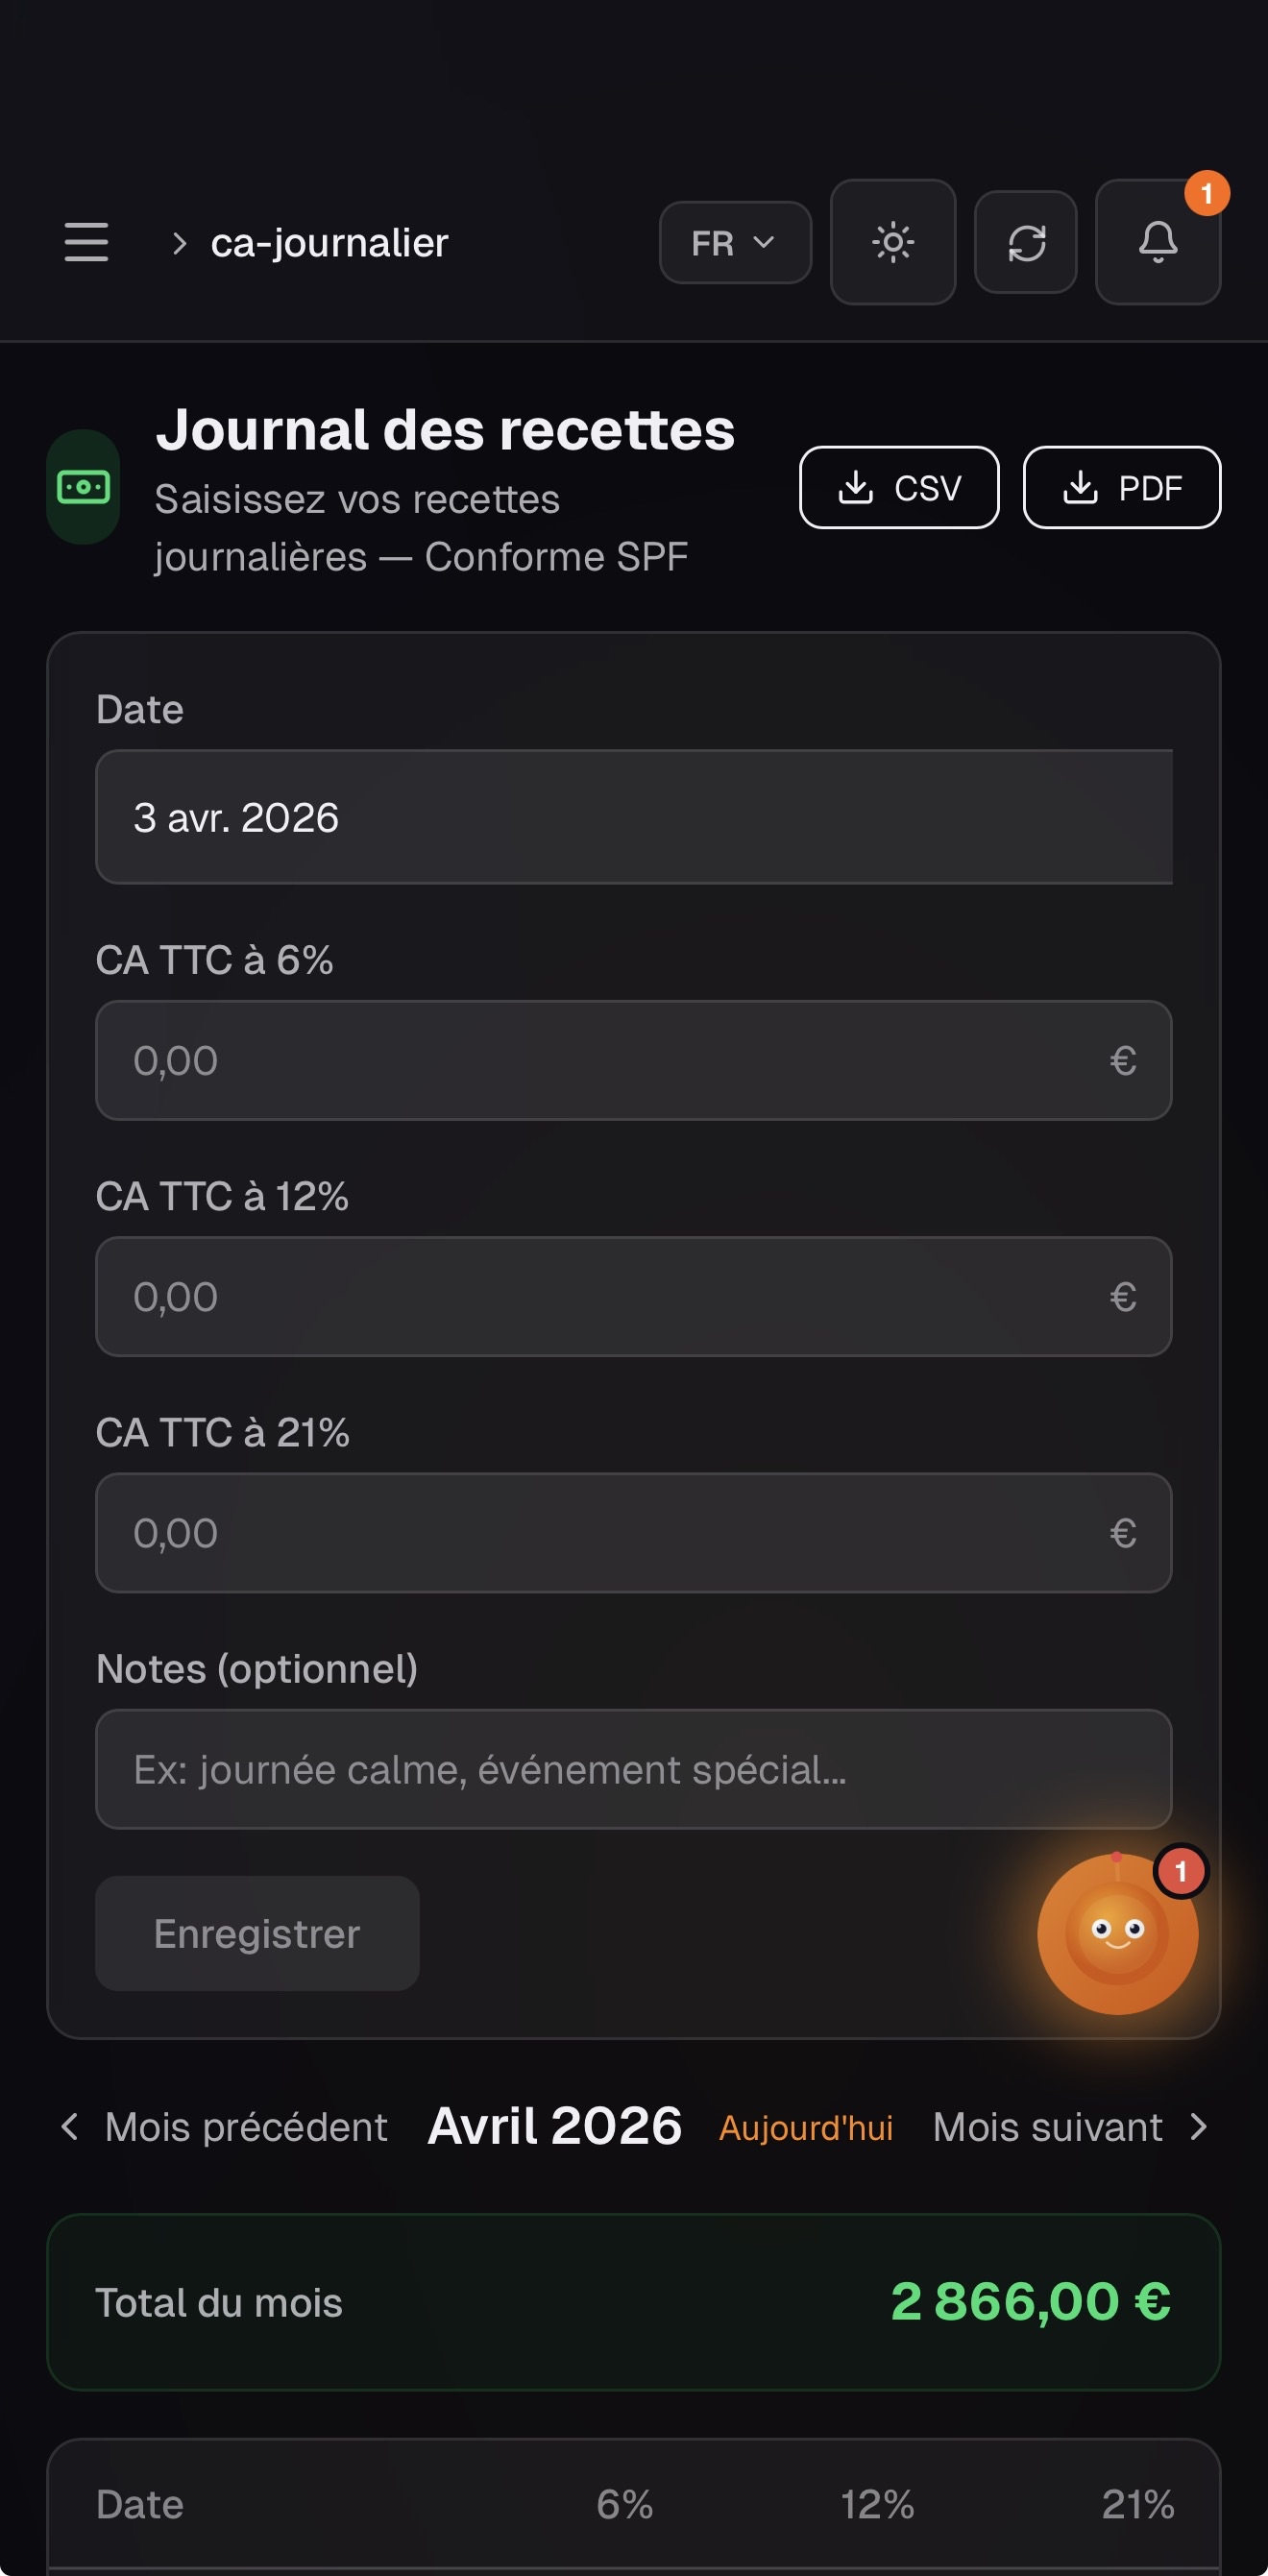Viewport: 1268px width, 2576px height.
Task: Download the PDF export
Action: tap(1121, 488)
